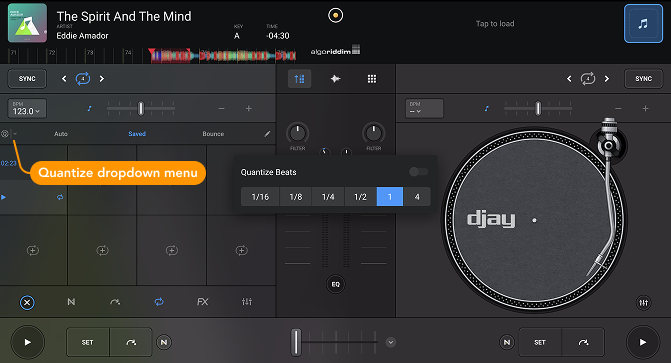The width and height of the screenshot is (671, 363).
Task: Play the left deck
Action: [x=27, y=342]
